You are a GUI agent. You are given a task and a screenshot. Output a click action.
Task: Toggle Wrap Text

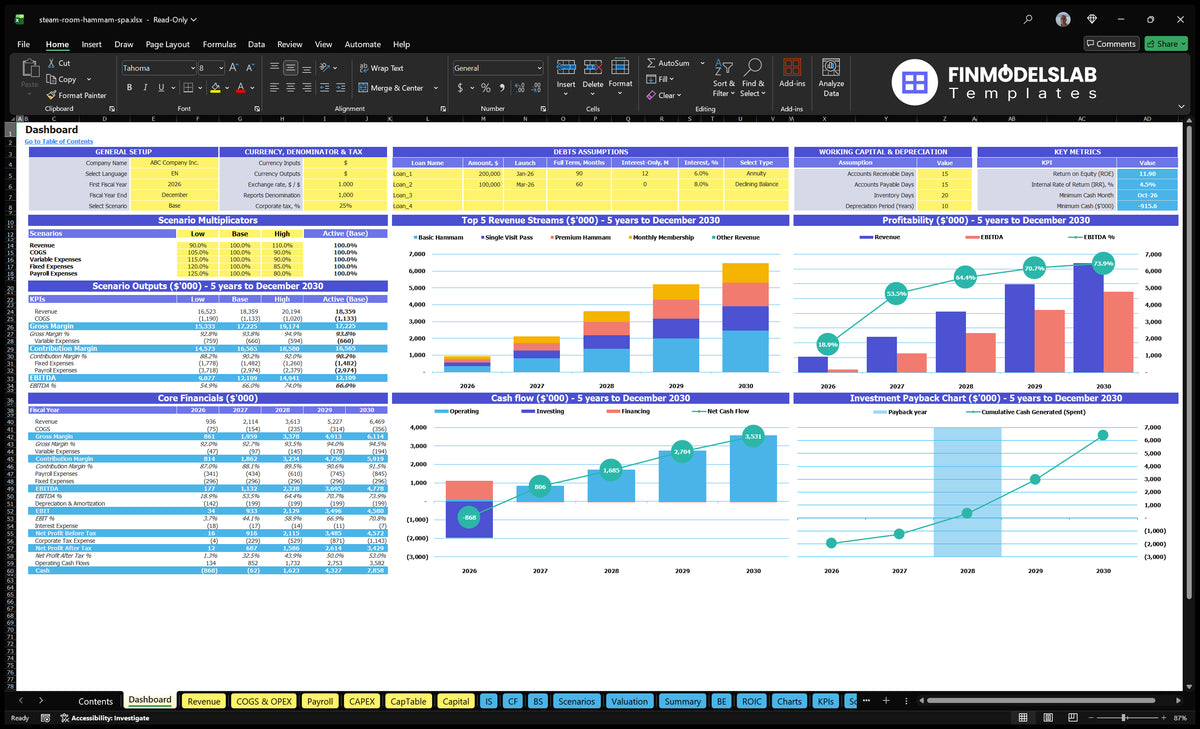[x=381, y=68]
